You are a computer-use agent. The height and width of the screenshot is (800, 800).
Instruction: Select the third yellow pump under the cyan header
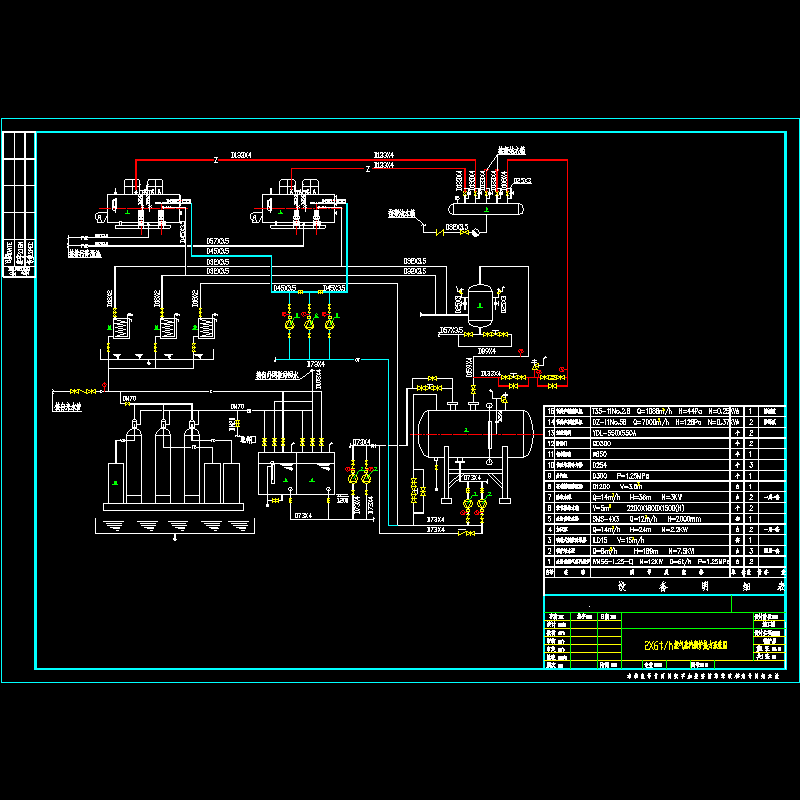click(x=330, y=323)
